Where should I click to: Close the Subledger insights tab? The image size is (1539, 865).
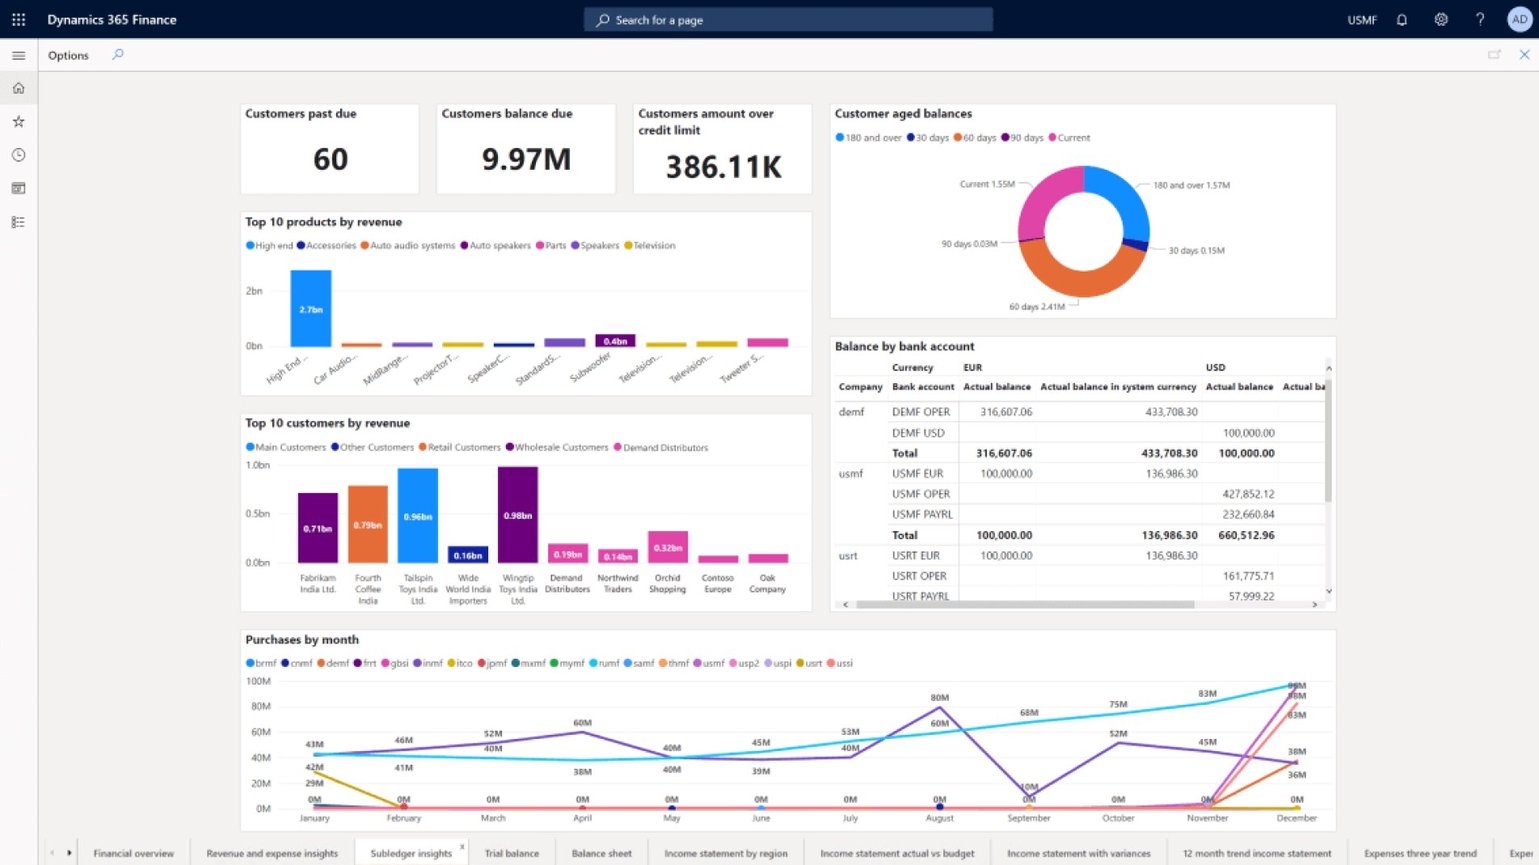tap(462, 845)
